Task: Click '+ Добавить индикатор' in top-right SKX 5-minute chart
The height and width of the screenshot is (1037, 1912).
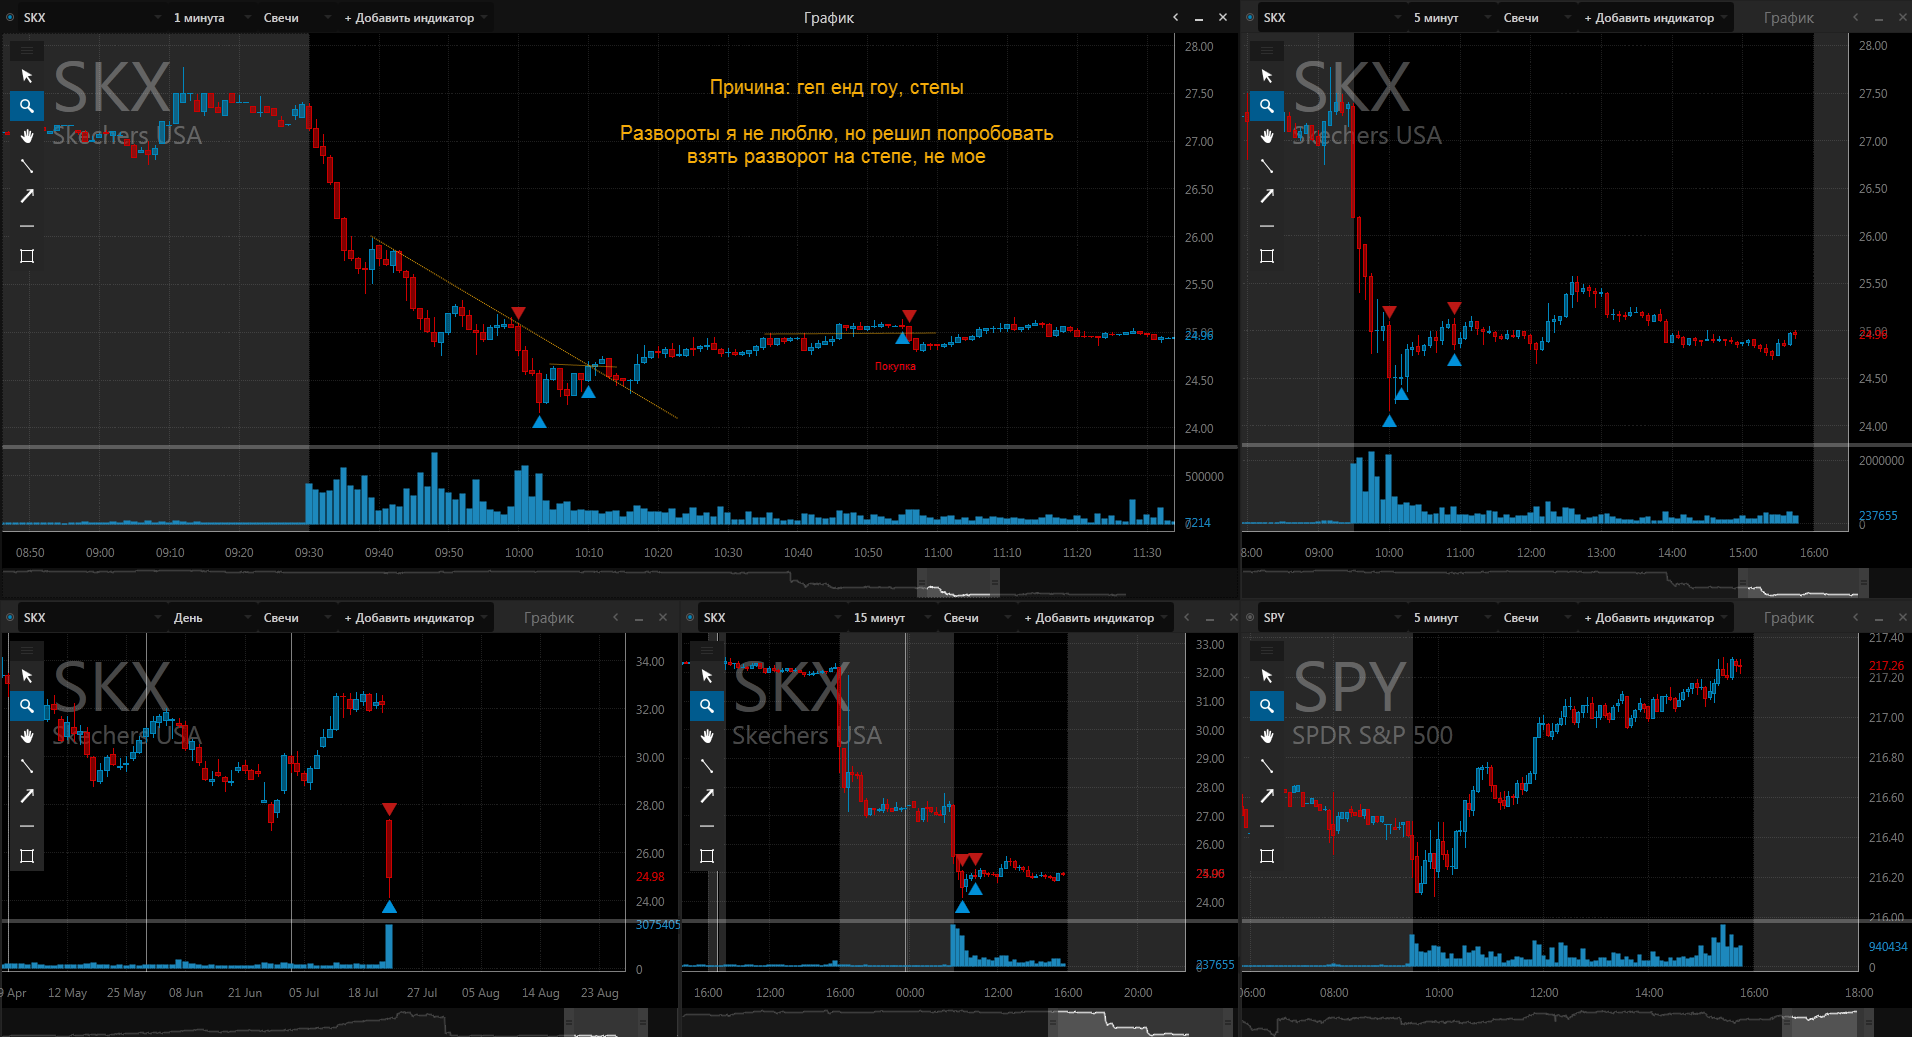Action: 1656,18
